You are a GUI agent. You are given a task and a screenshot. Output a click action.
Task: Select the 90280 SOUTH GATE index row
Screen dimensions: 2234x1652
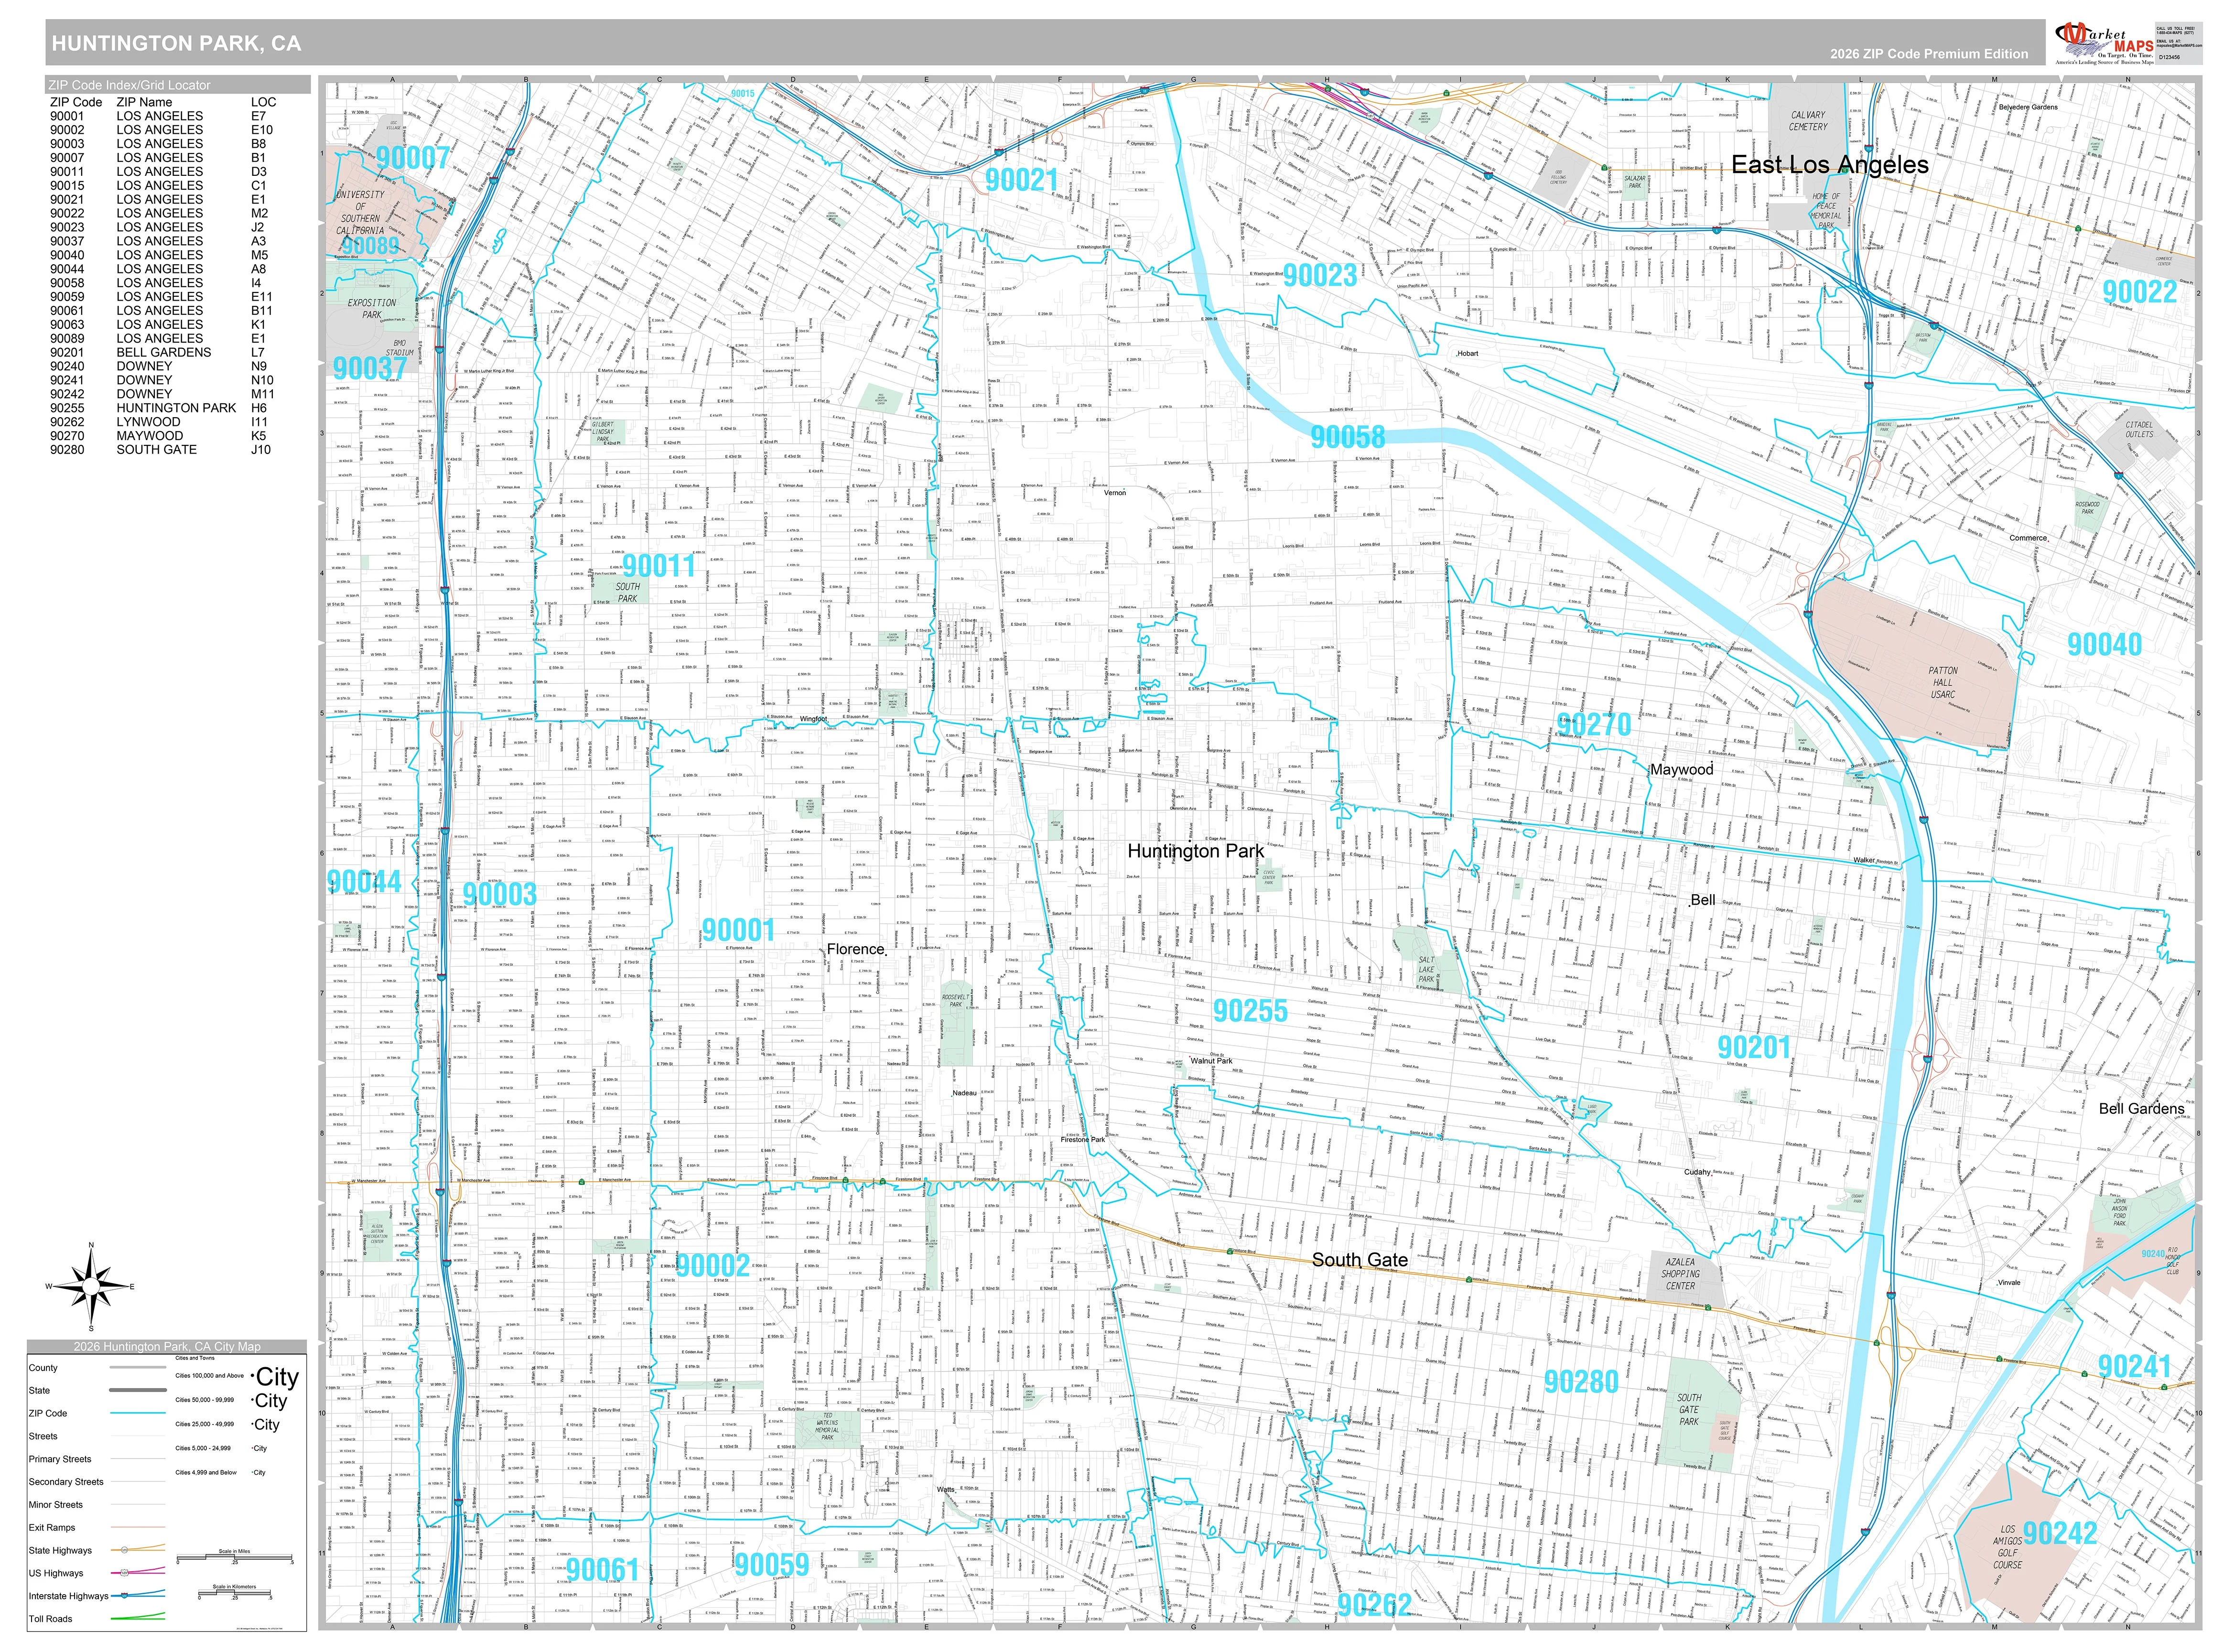(163, 450)
